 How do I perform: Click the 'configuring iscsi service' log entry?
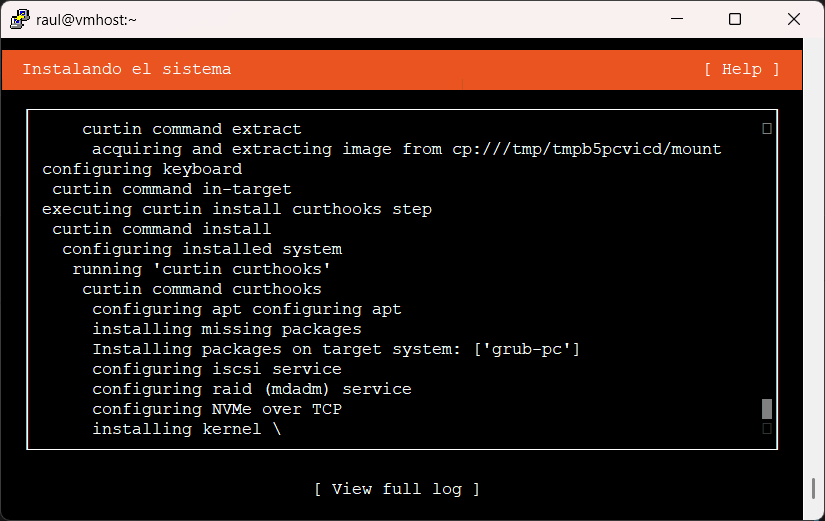coord(217,369)
